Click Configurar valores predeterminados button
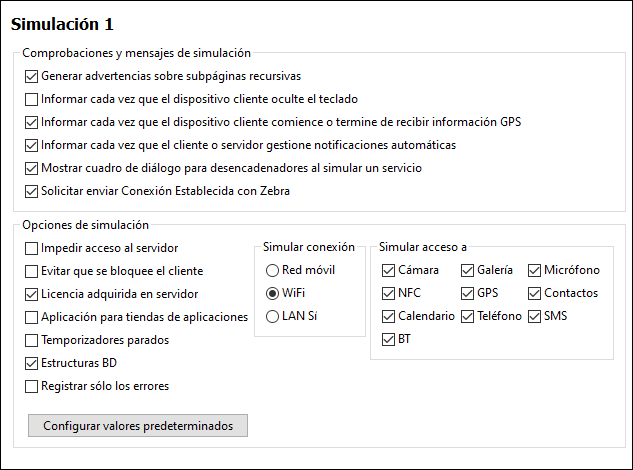This screenshot has width=633, height=470. click(x=138, y=426)
